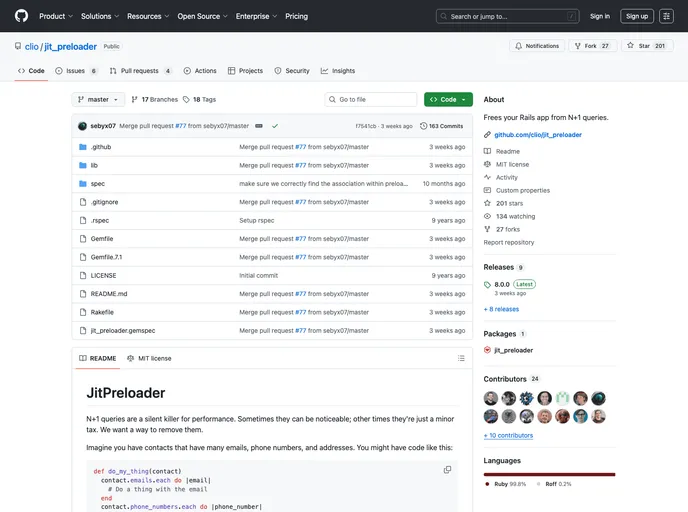This screenshot has width=688, height=512.
Task: Open the Gemfile.7.1 file
Action: (x=106, y=258)
